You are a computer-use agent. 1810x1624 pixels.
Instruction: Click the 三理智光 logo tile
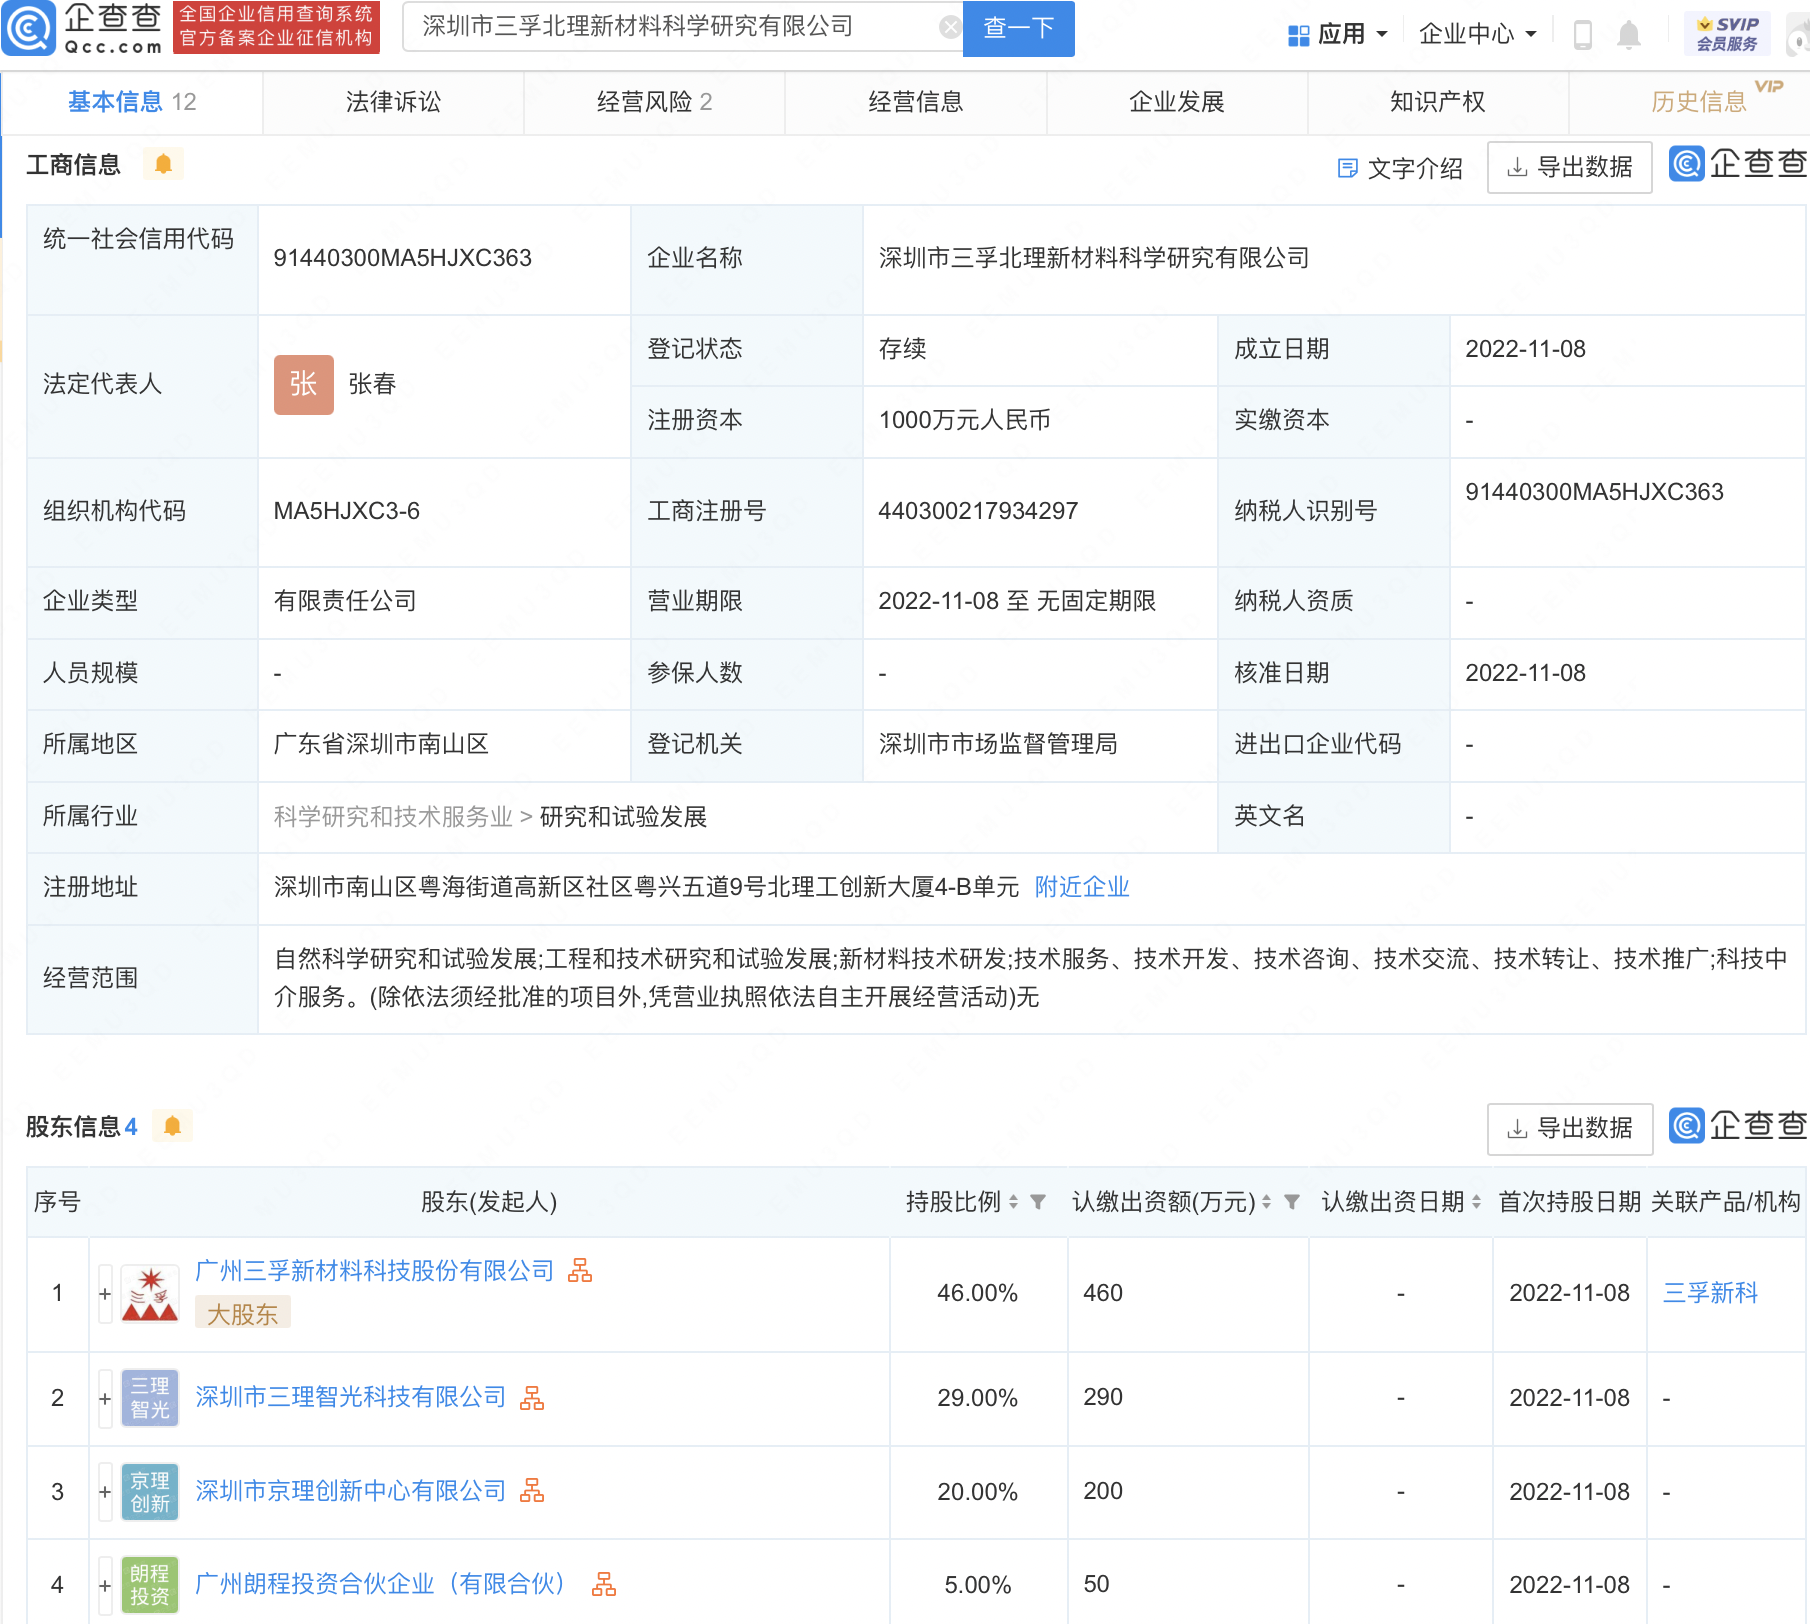pyautogui.click(x=150, y=1397)
